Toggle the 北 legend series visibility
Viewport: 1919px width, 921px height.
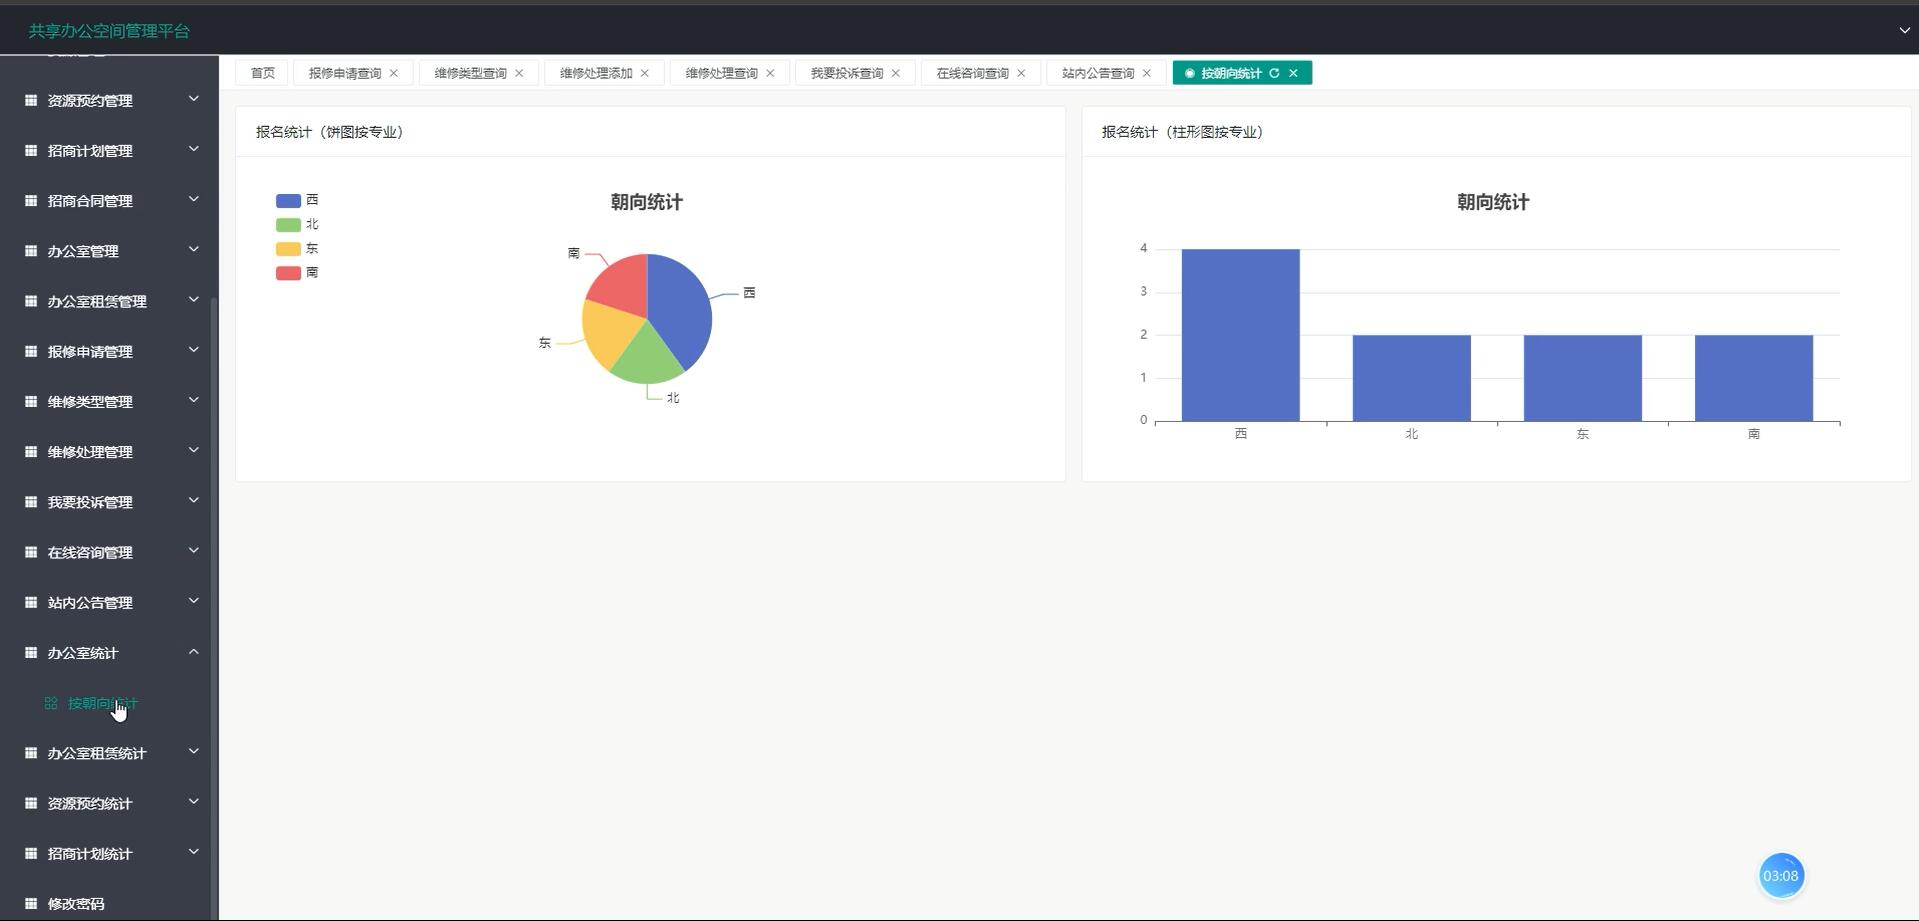297,225
